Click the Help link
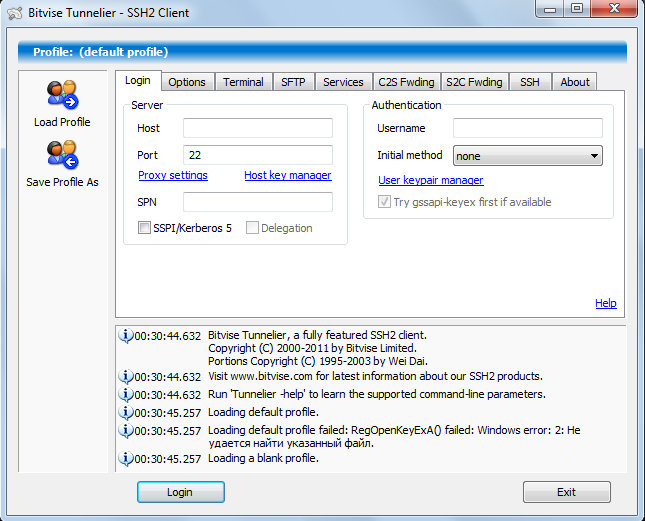645x521 pixels. tap(606, 303)
